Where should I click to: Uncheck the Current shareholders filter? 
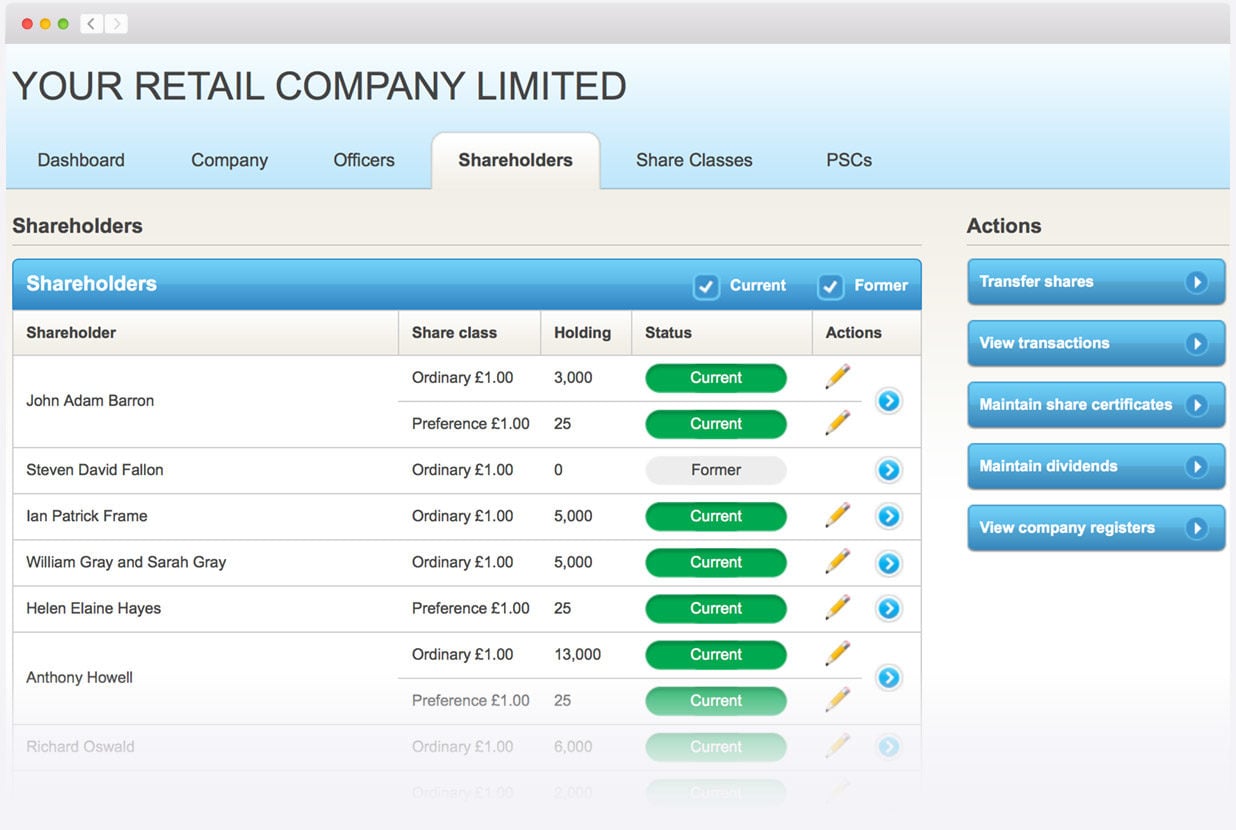[x=707, y=286]
